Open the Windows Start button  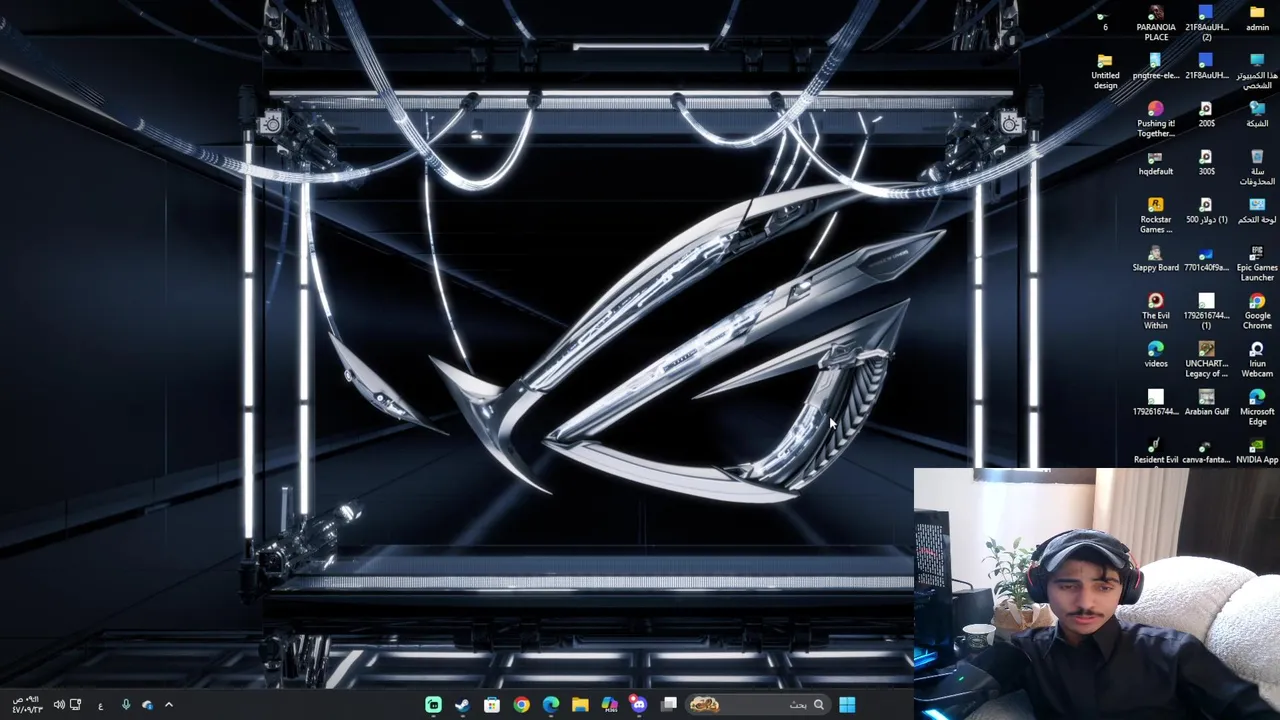(x=847, y=705)
